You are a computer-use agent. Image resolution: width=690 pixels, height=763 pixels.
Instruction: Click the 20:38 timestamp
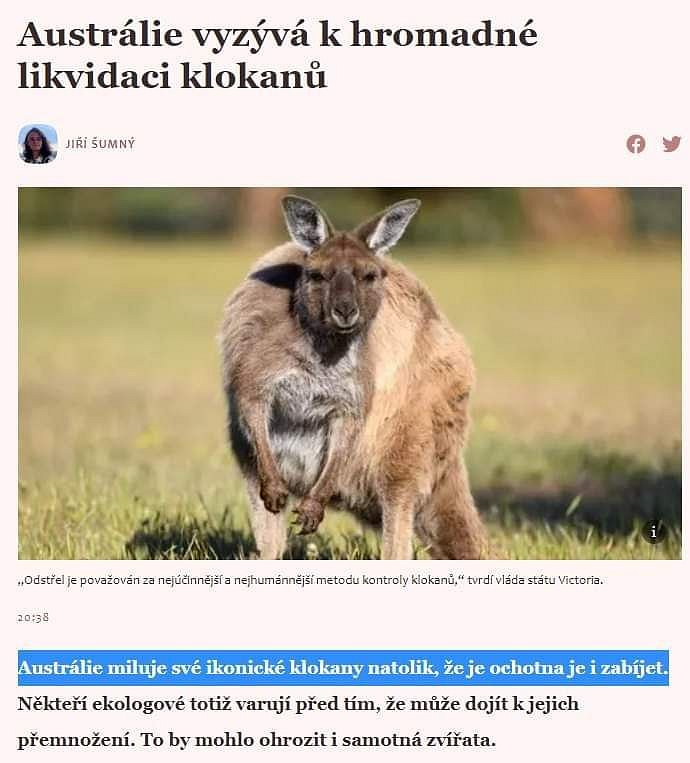coord(33,618)
